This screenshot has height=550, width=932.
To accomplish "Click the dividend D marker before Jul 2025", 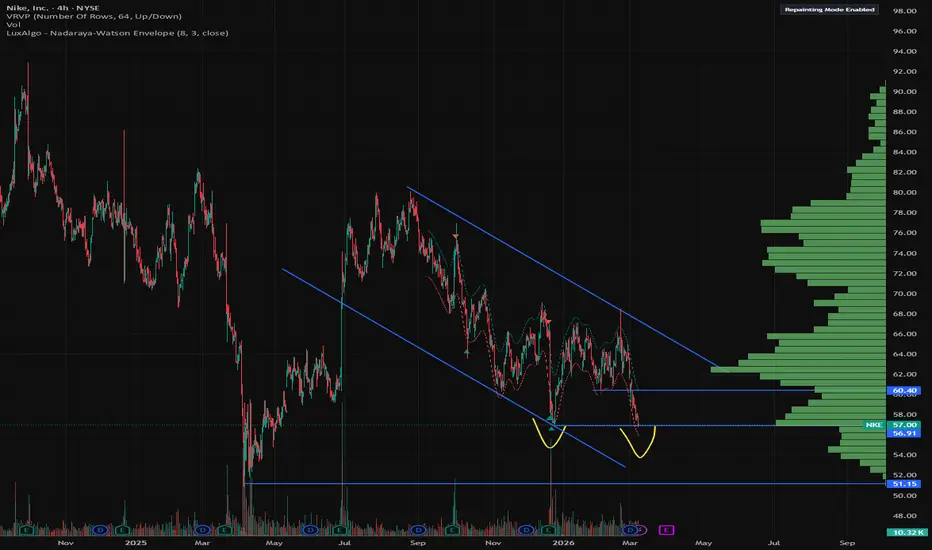I will [x=310, y=530].
